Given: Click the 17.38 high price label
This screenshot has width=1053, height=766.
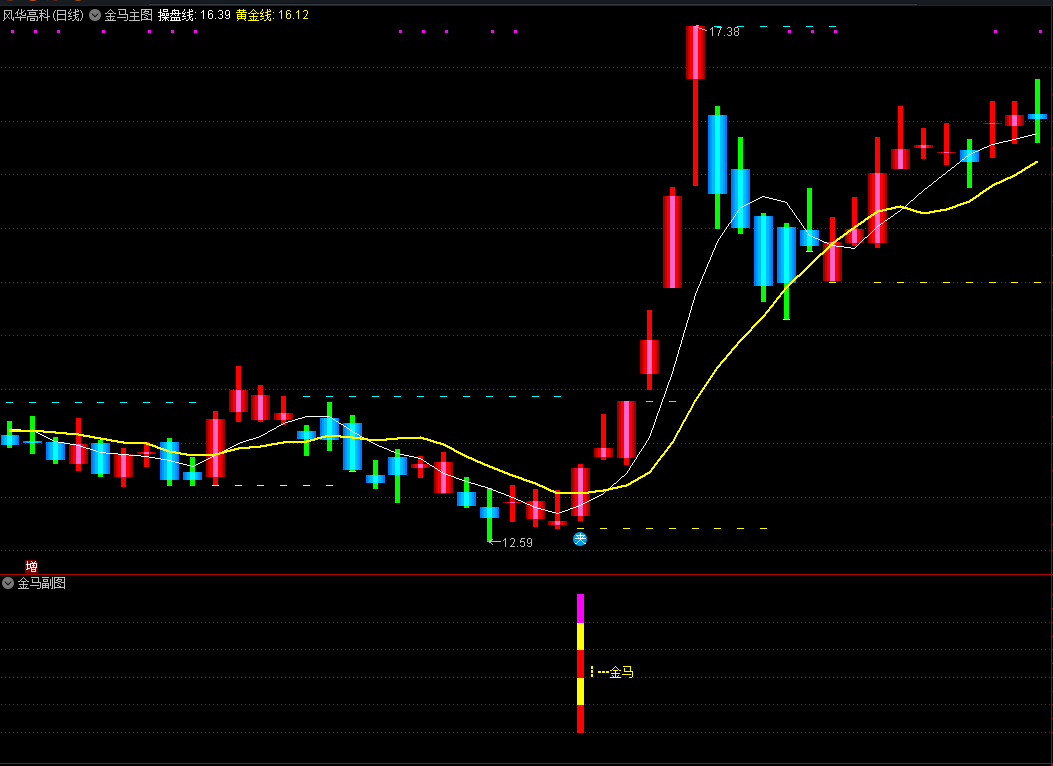Looking at the screenshot, I should coord(724,32).
